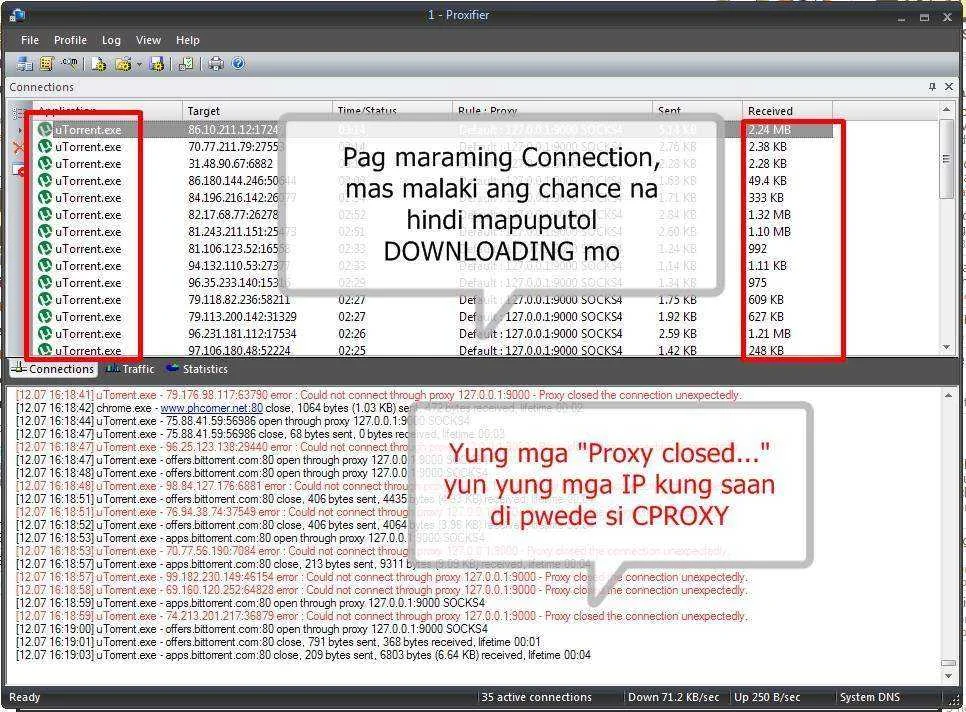Open the Profile menu
966x712 pixels.
pyautogui.click(x=70, y=40)
